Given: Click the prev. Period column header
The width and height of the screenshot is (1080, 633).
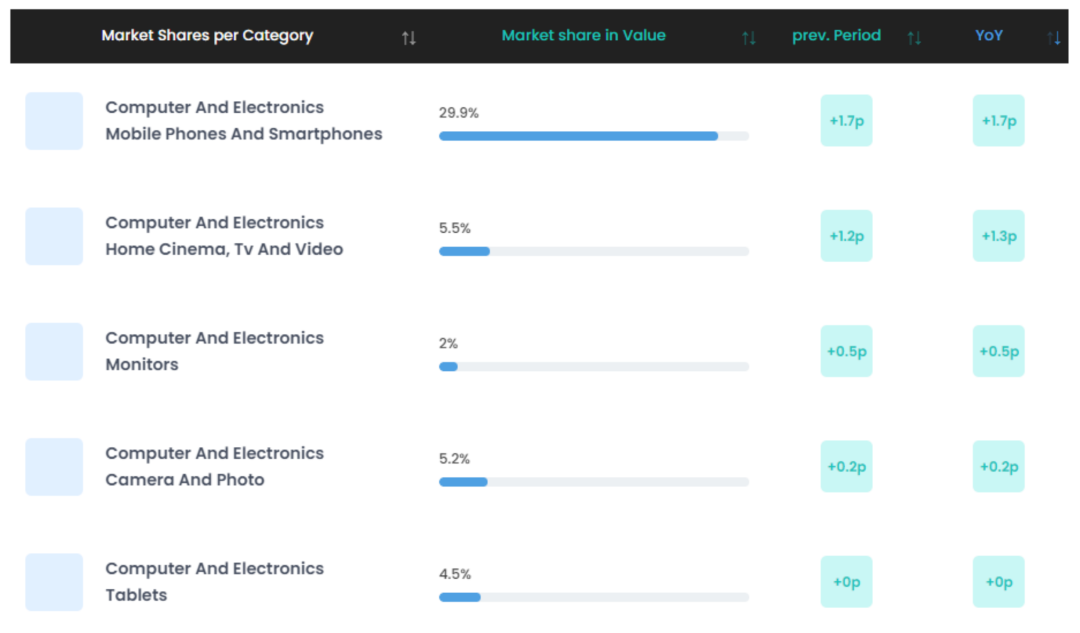Looking at the screenshot, I should click(836, 35).
